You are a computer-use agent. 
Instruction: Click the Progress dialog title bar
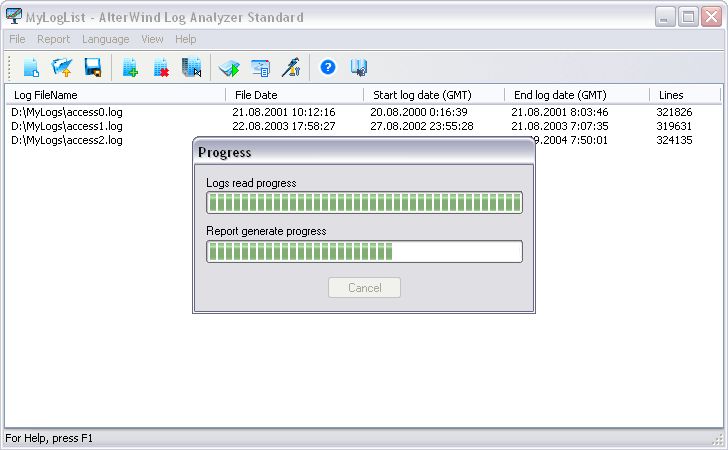click(x=364, y=151)
